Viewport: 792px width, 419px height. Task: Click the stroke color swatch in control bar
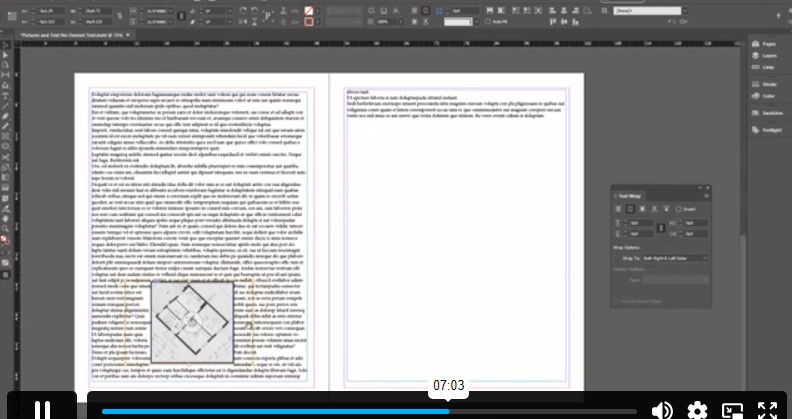[x=309, y=22]
